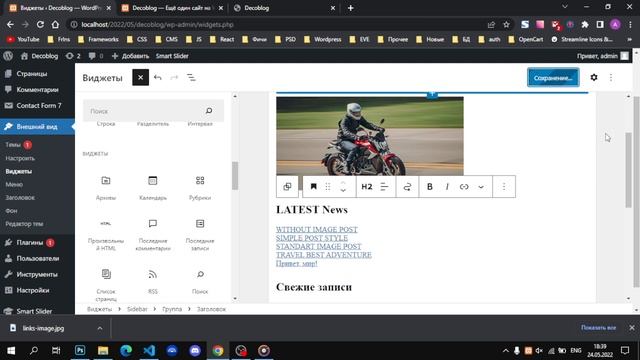
Task: Reload the current page
Action: click(40, 24)
